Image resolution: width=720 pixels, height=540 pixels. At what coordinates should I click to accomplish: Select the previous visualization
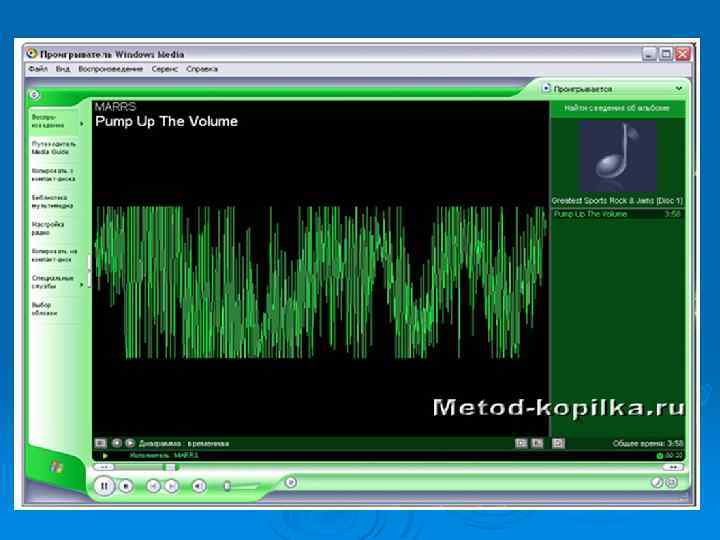point(117,443)
